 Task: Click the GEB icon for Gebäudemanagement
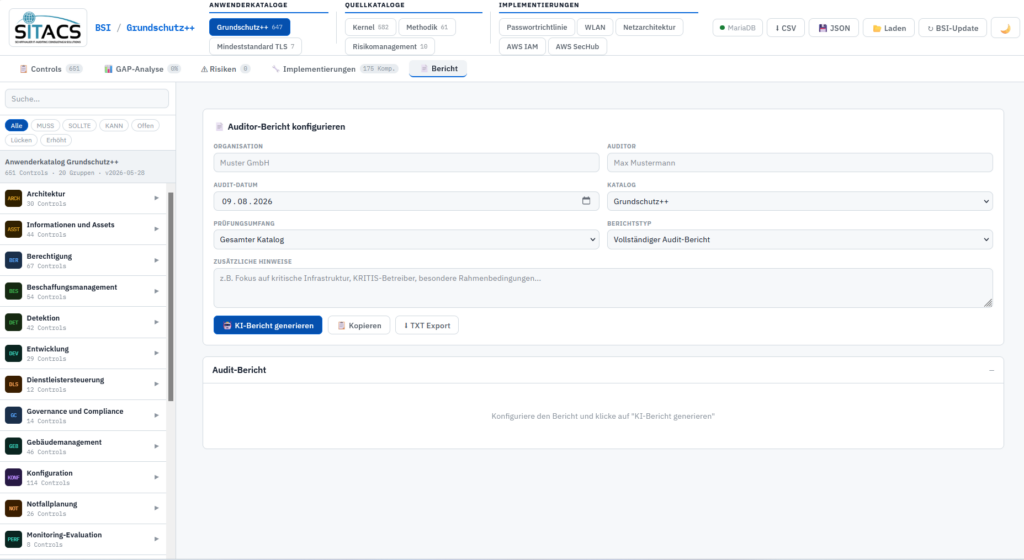(14, 446)
